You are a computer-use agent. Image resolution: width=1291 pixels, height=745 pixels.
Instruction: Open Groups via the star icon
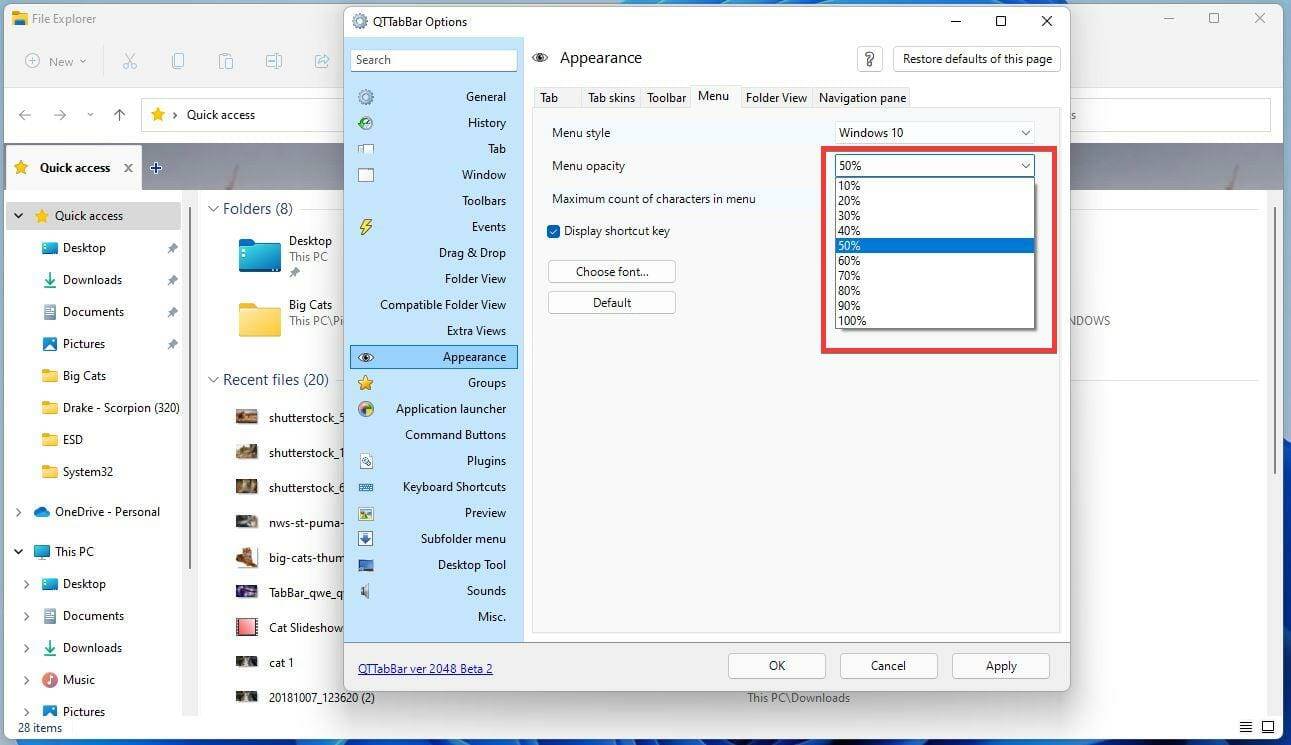[x=365, y=382]
